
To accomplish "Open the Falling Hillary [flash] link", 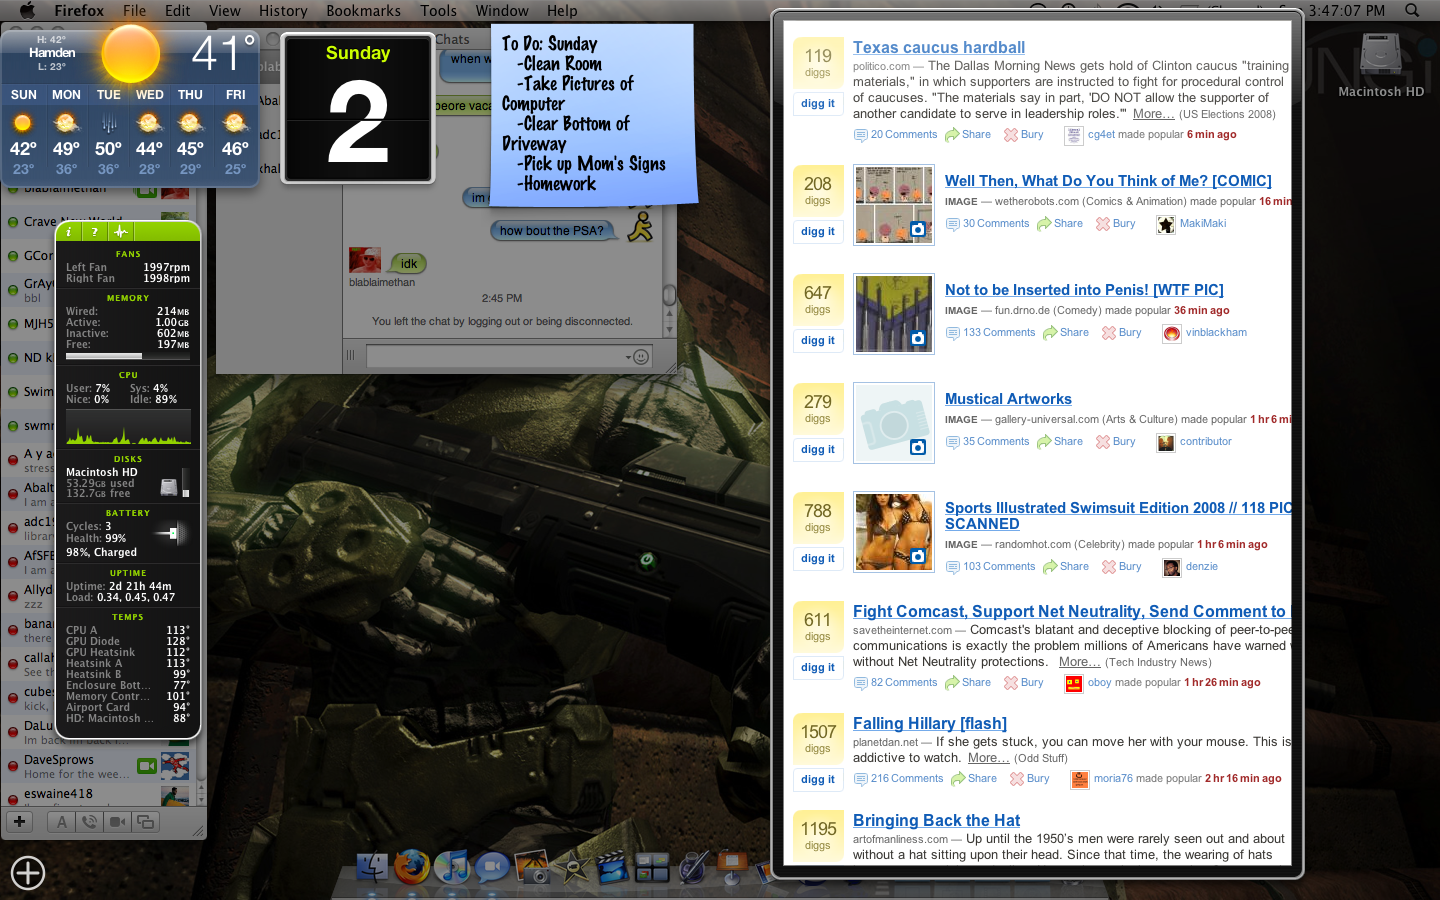I will [x=929, y=723].
